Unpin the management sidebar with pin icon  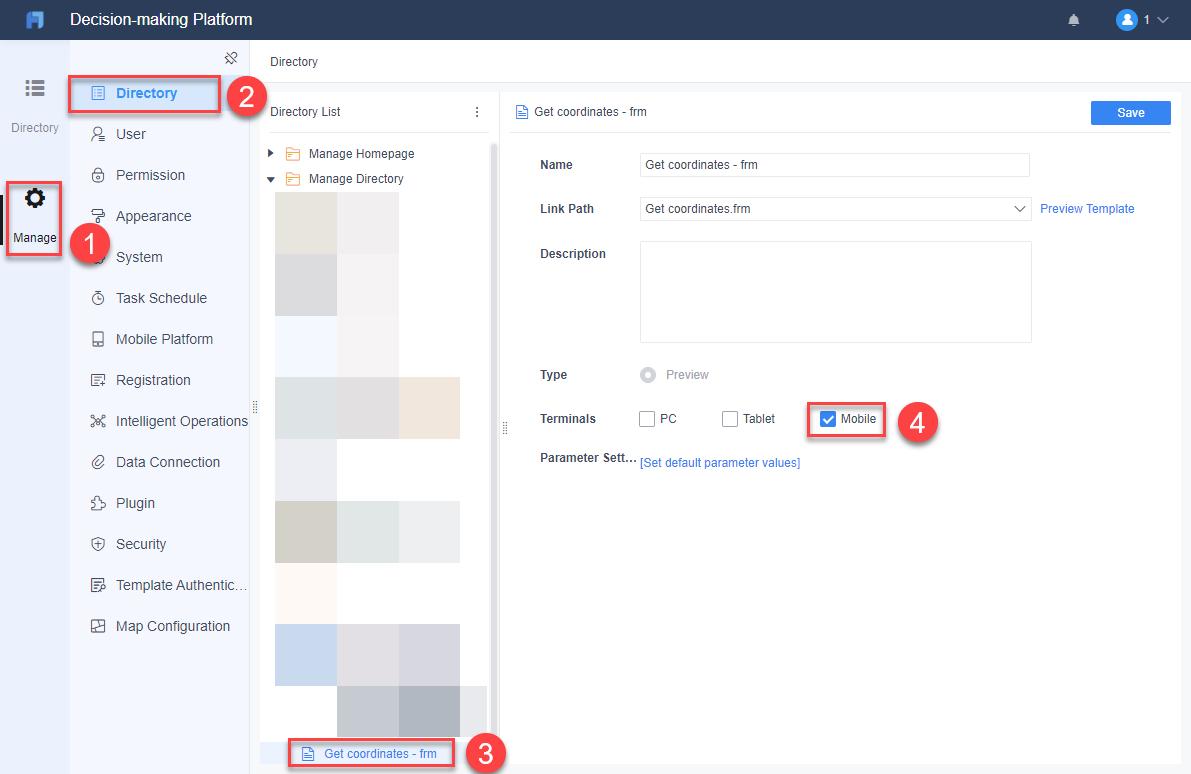pos(231,58)
